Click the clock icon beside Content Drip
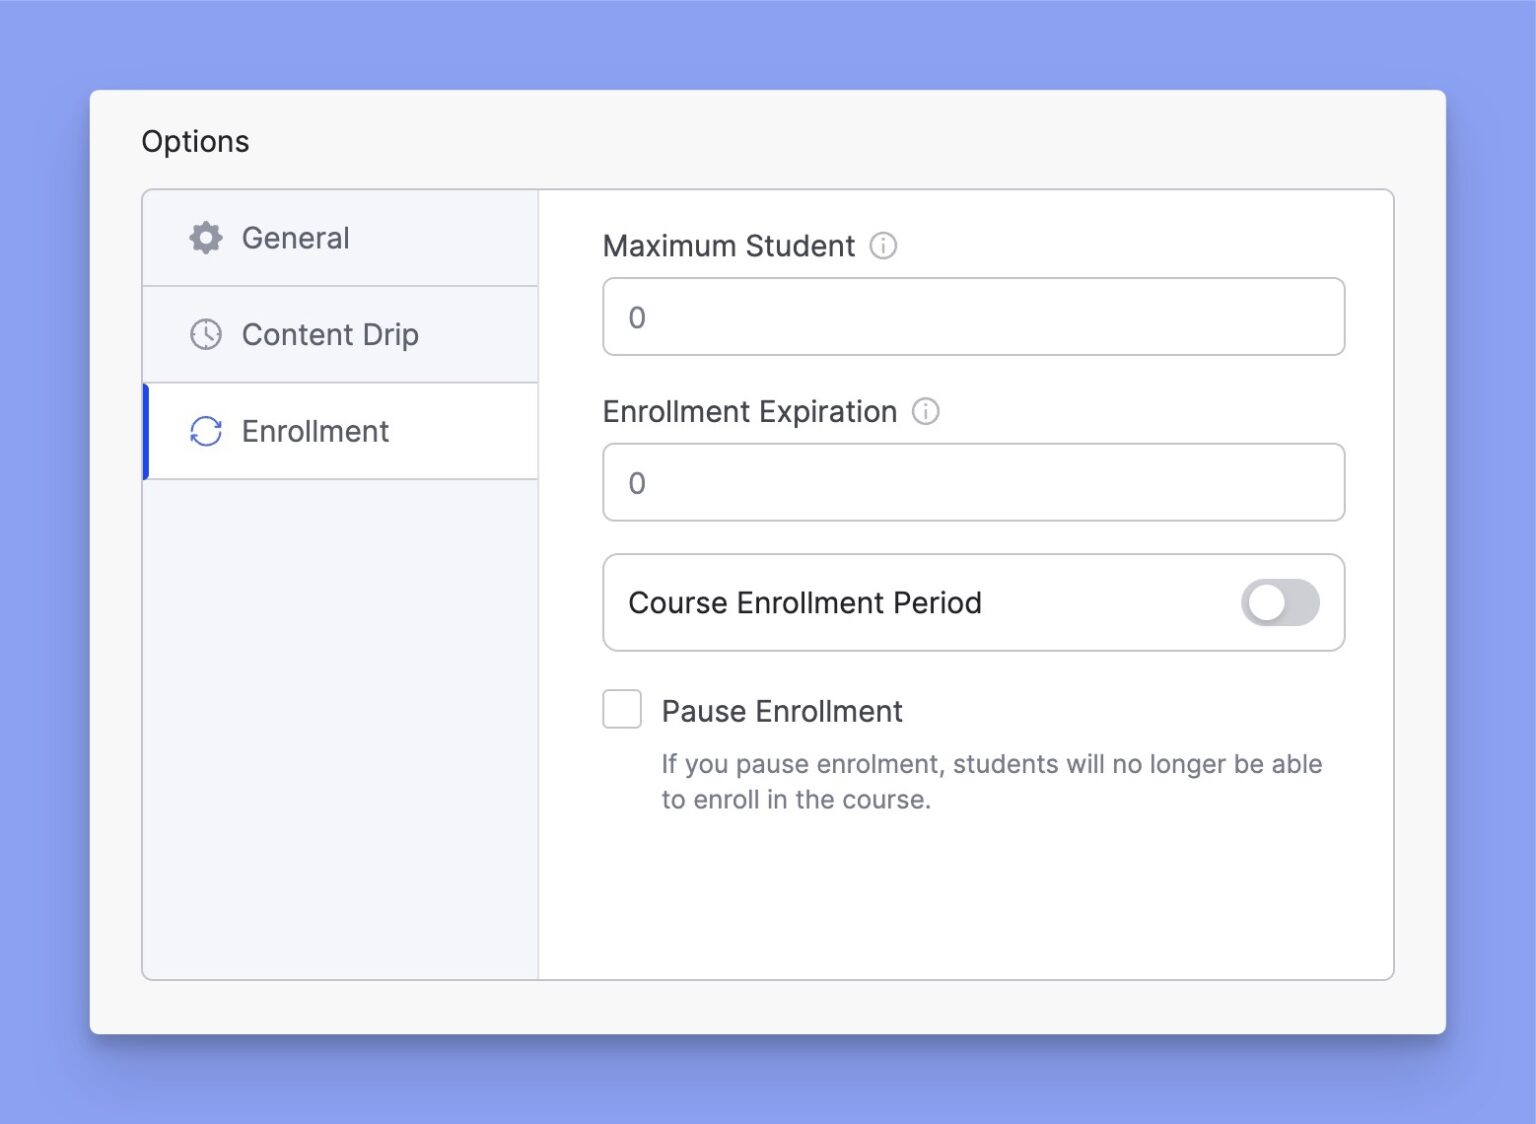 point(206,334)
